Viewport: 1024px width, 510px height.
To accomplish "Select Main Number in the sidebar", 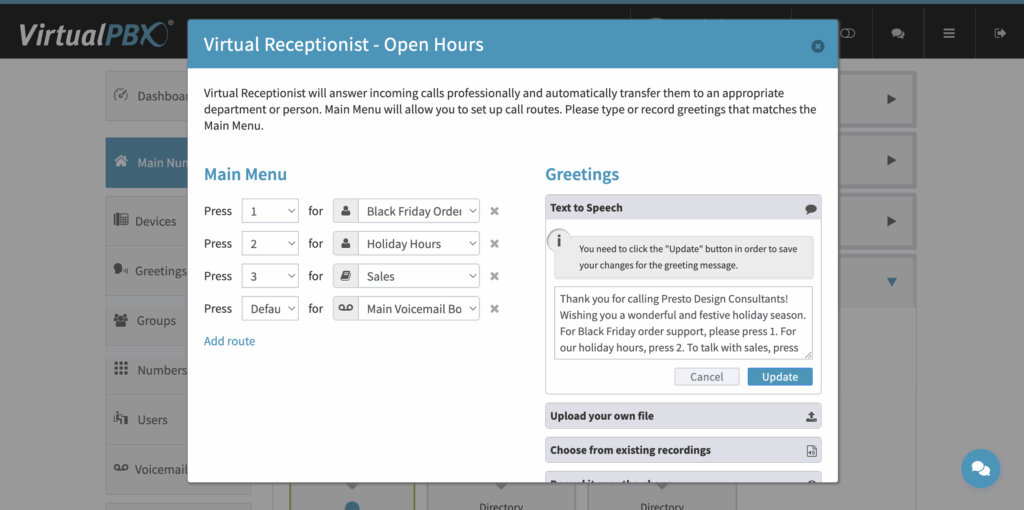I will [147, 162].
